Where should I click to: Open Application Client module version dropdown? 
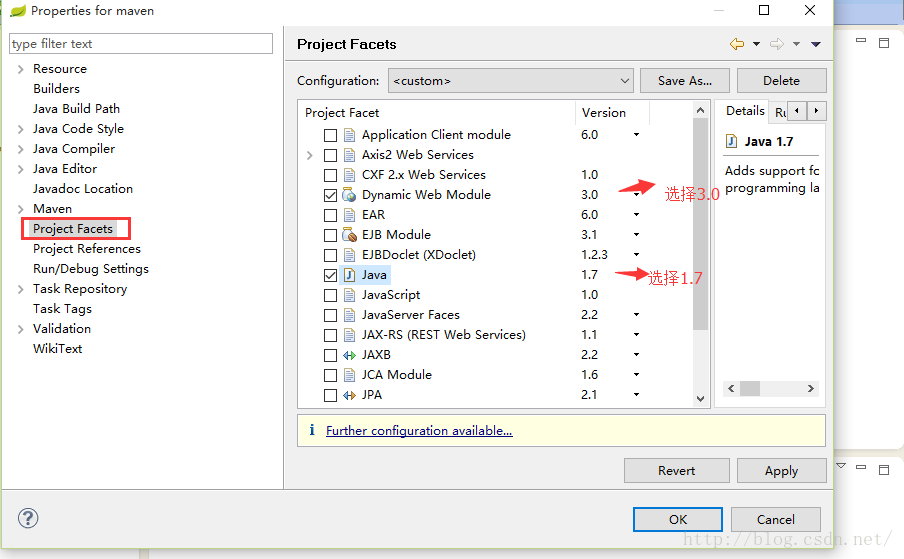click(636, 134)
